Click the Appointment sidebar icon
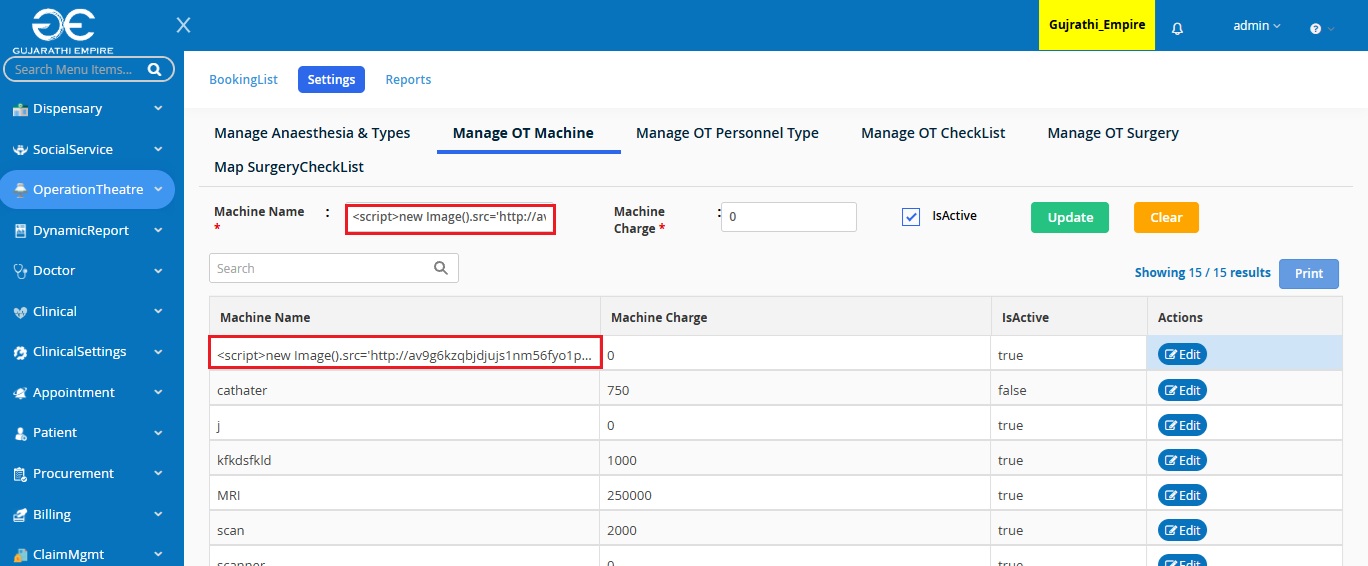 click(20, 393)
